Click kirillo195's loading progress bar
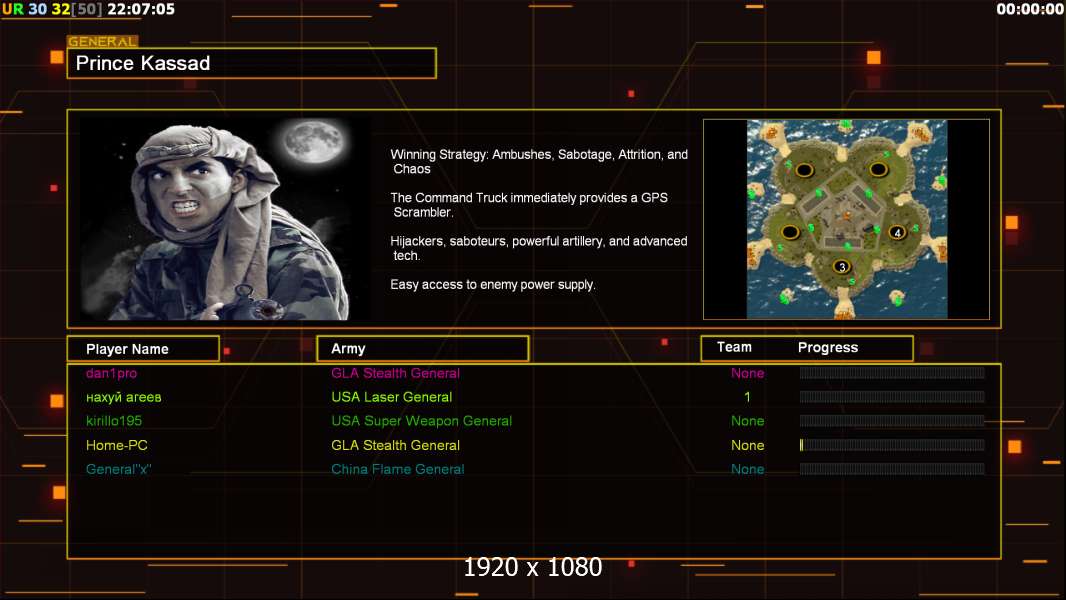Viewport: 1066px width, 600px height. (x=892, y=421)
